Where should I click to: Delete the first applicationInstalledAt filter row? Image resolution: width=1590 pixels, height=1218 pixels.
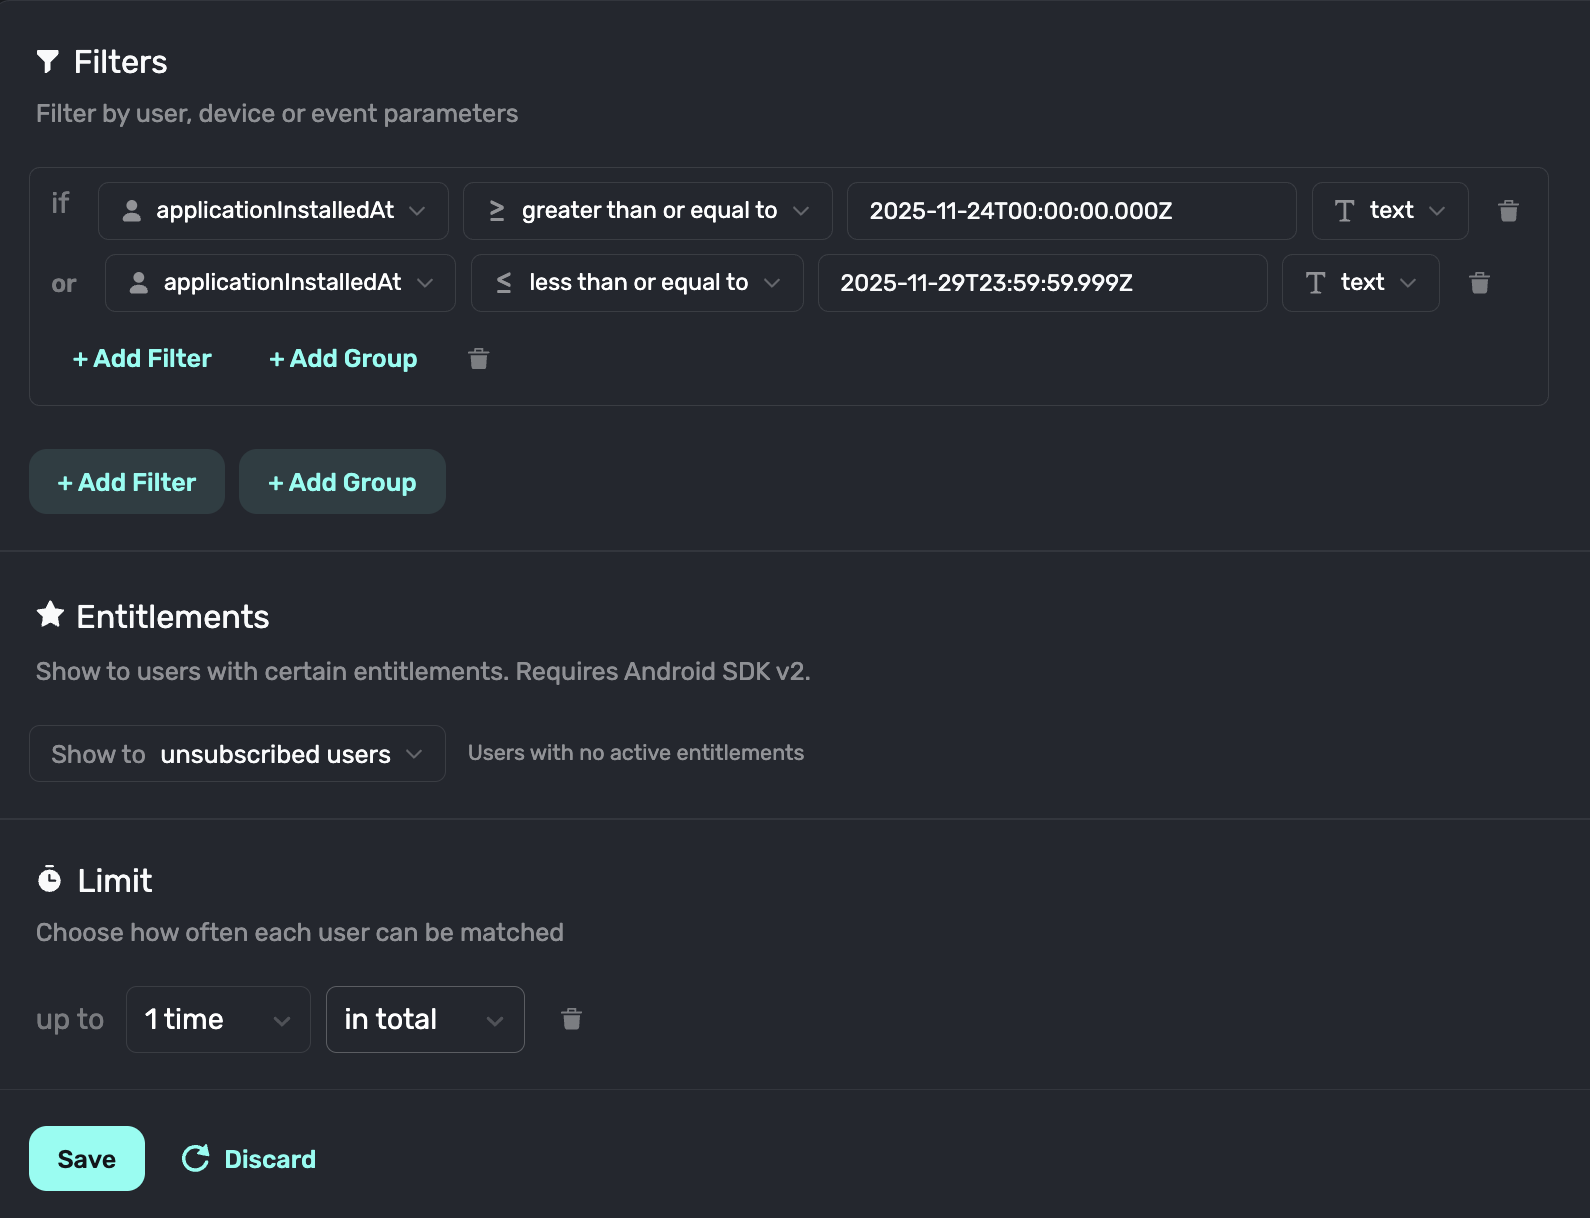(x=1508, y=211)
